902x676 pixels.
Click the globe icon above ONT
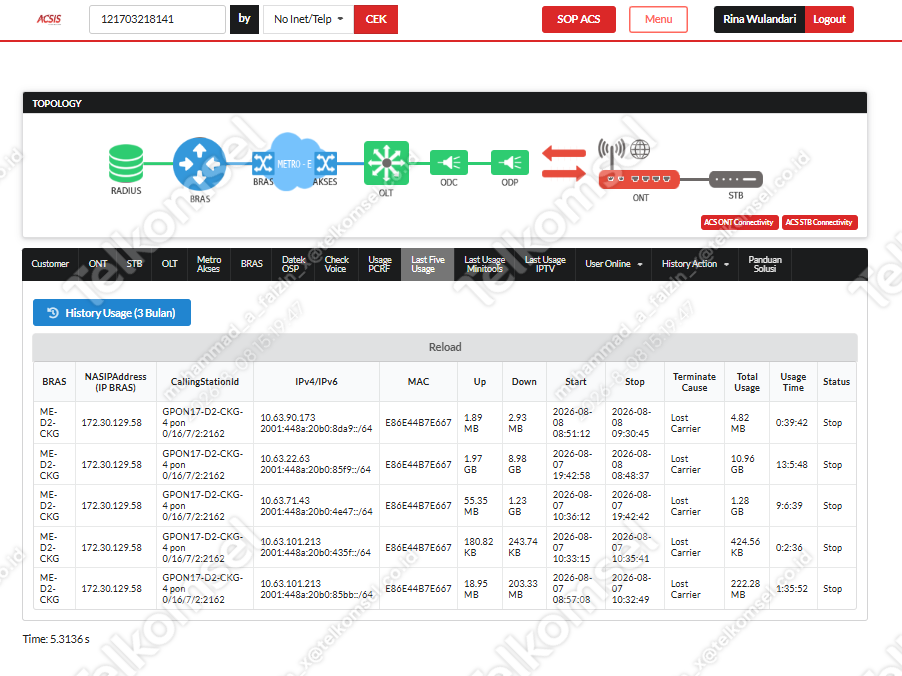tap(640, 150)
